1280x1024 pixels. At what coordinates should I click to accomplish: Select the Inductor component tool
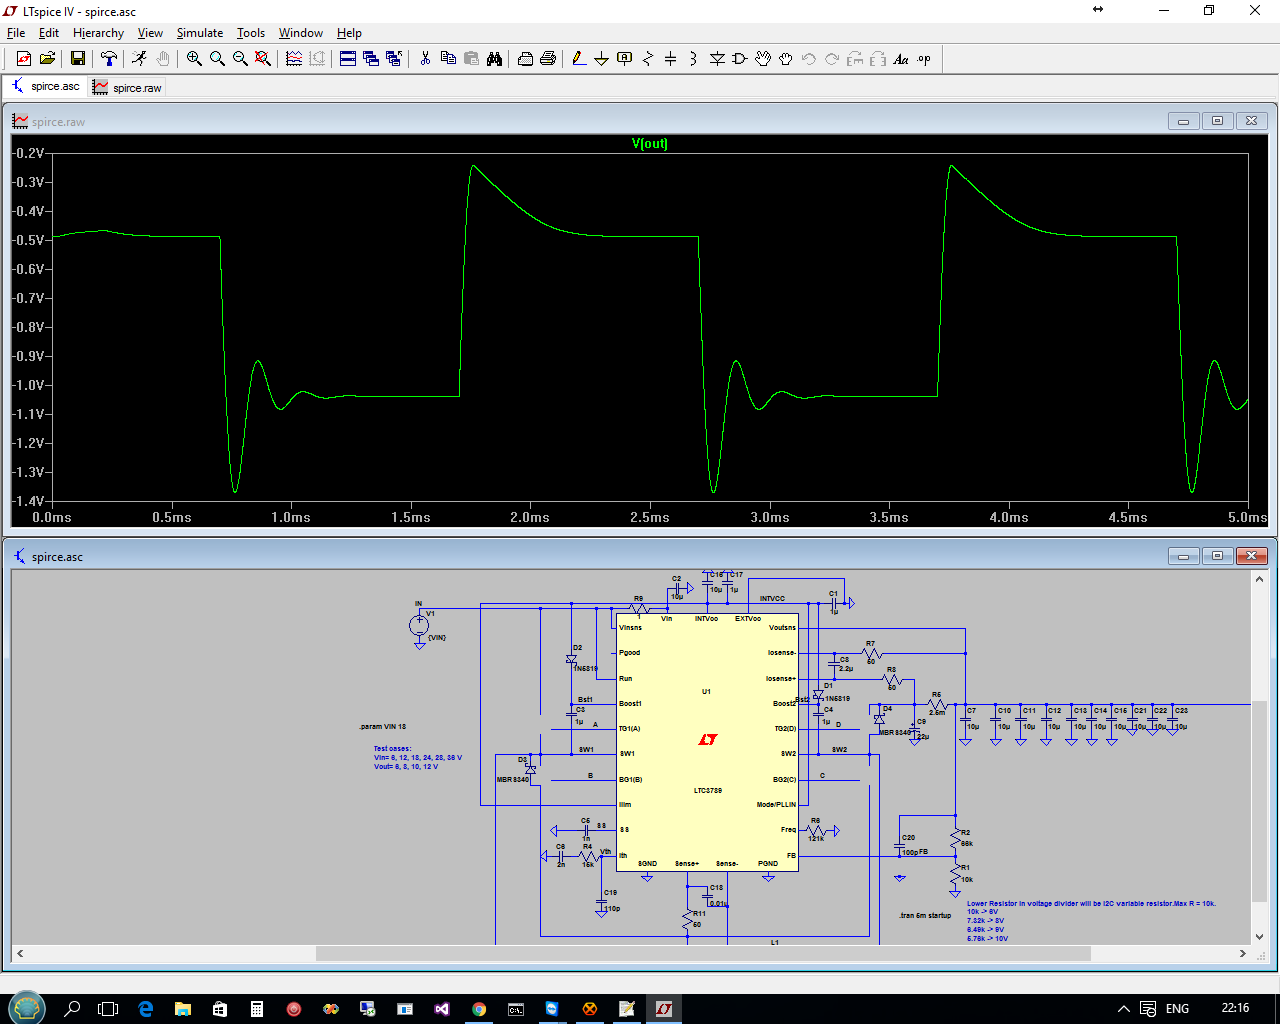[x=694, y=59]
